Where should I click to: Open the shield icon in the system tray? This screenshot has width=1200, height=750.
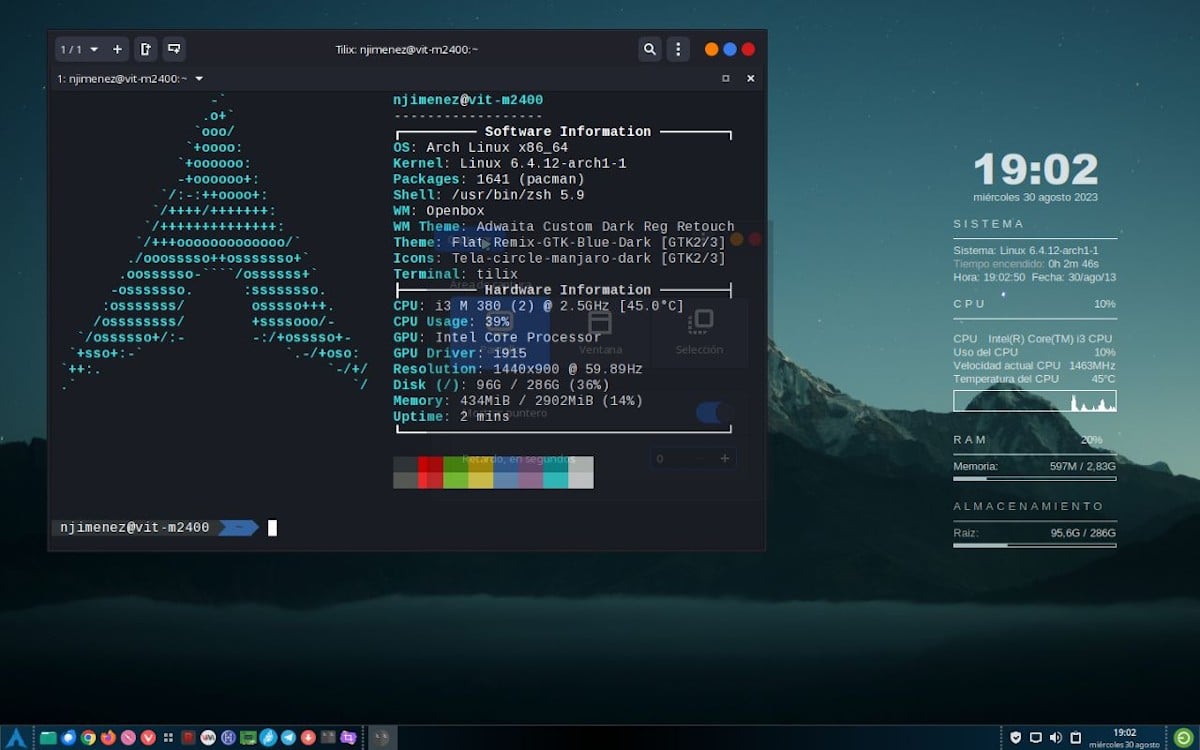pos(1015,738)
